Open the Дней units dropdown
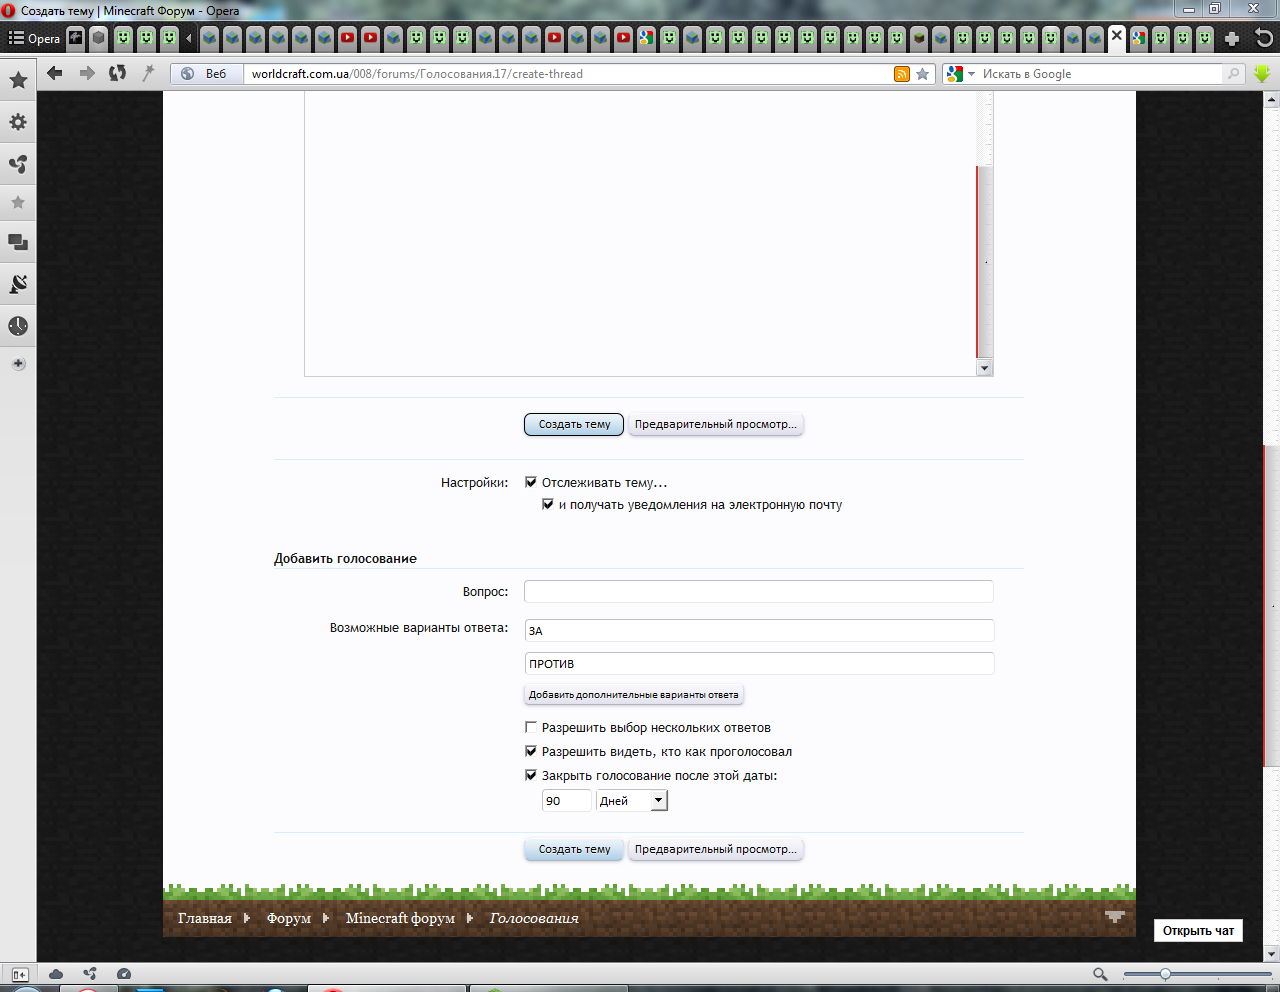This screenshot has height=992, width=1280. coord(632,801)
